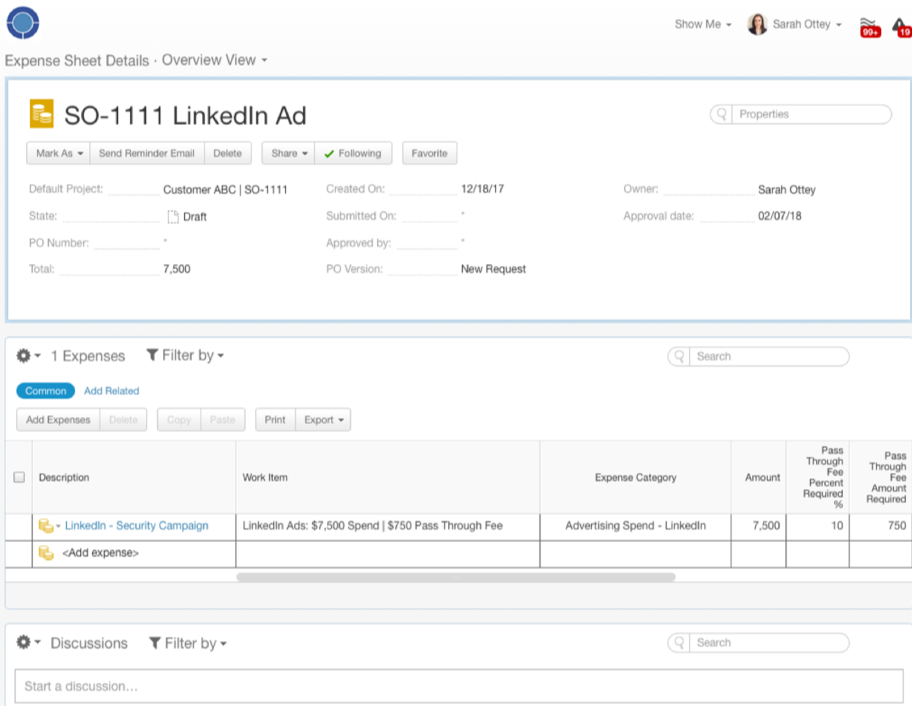Click the Created On value 12/18/17
The height and width of the screenshot is (706, 912).
pos(482,189)
